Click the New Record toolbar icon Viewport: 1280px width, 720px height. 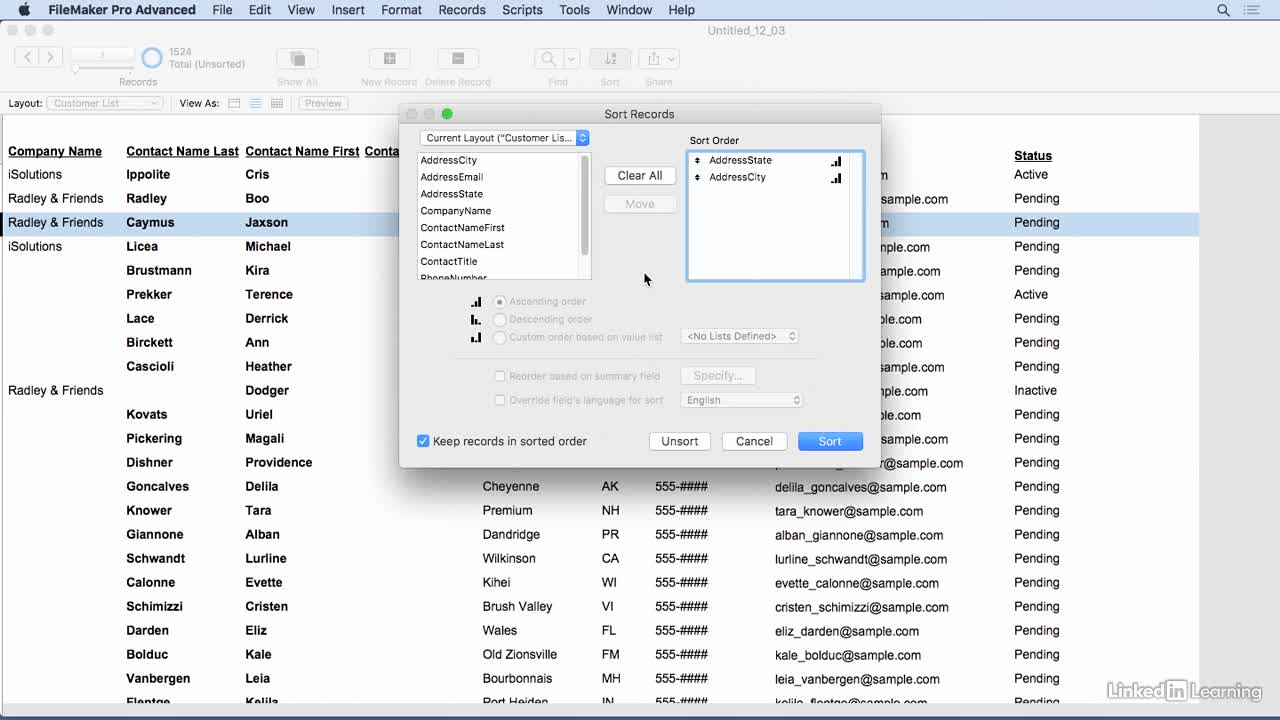[x=389, y=59]
